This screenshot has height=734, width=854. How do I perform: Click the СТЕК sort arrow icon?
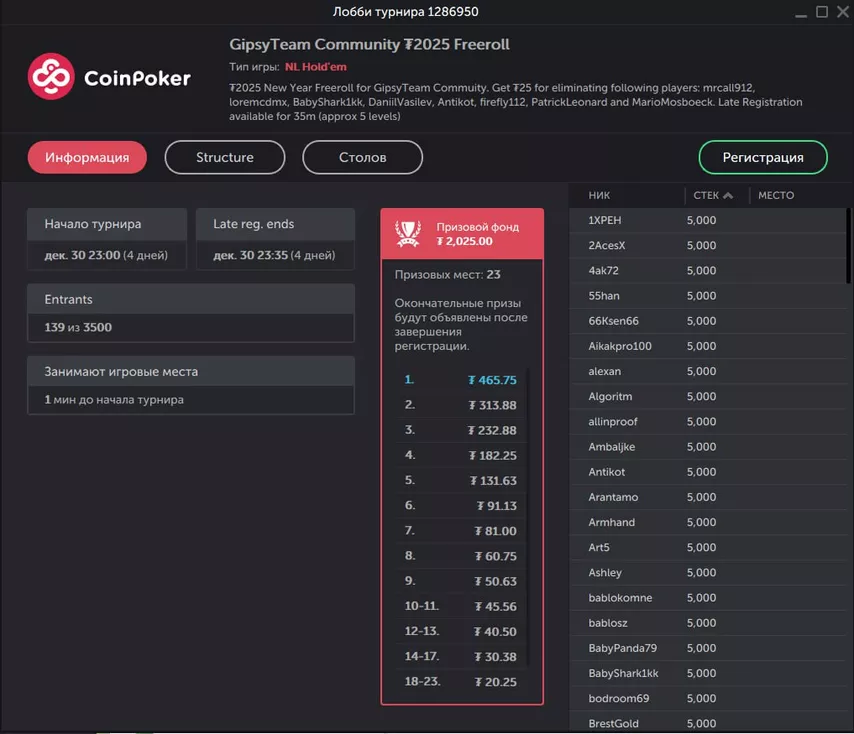point(728,195)
